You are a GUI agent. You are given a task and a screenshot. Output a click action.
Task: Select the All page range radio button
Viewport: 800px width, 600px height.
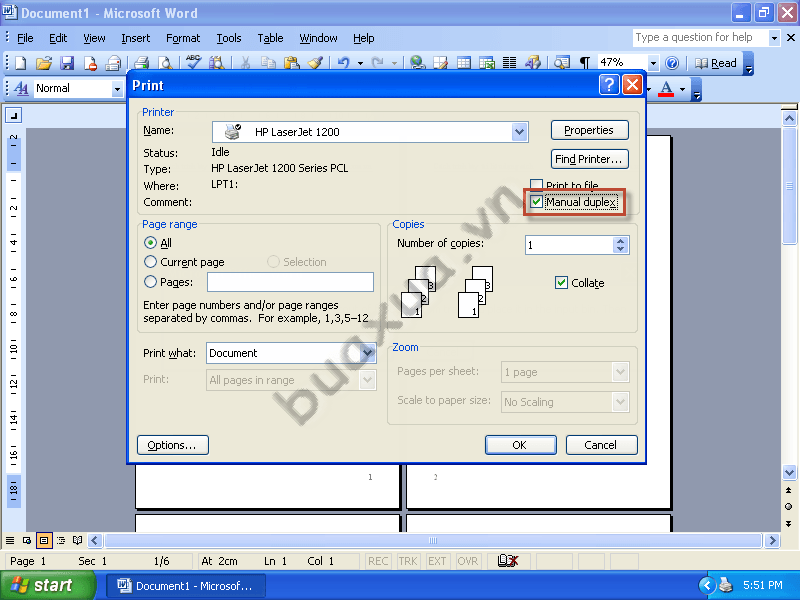(150, 242)
